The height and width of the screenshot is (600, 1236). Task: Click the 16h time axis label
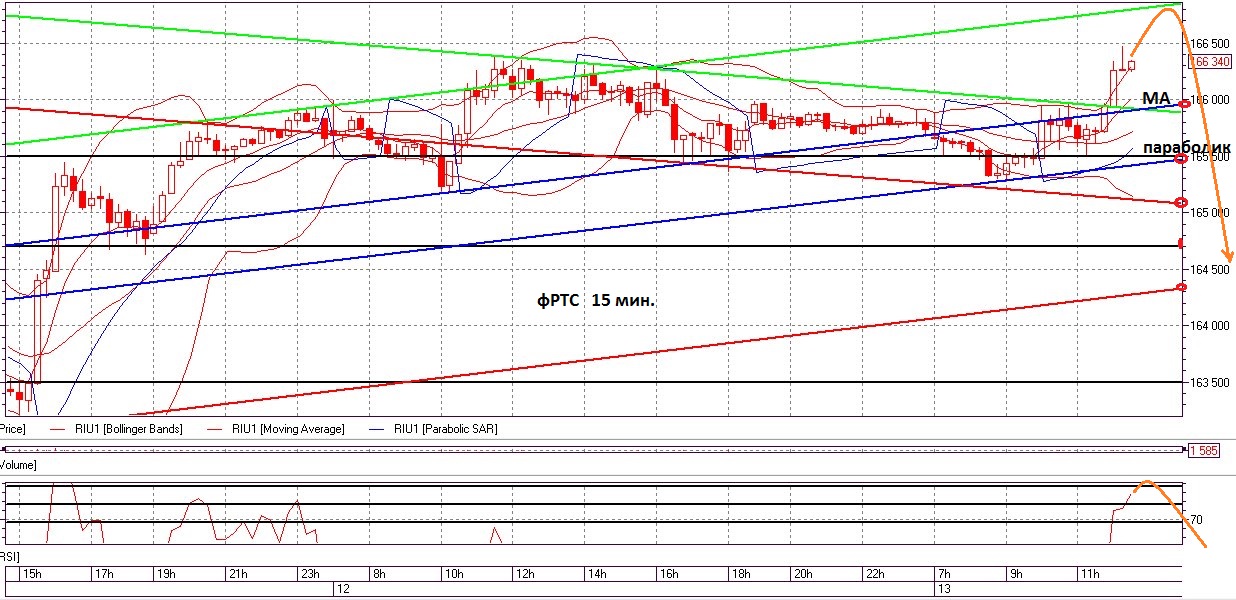pyautogui.click(x=668, y=574)
